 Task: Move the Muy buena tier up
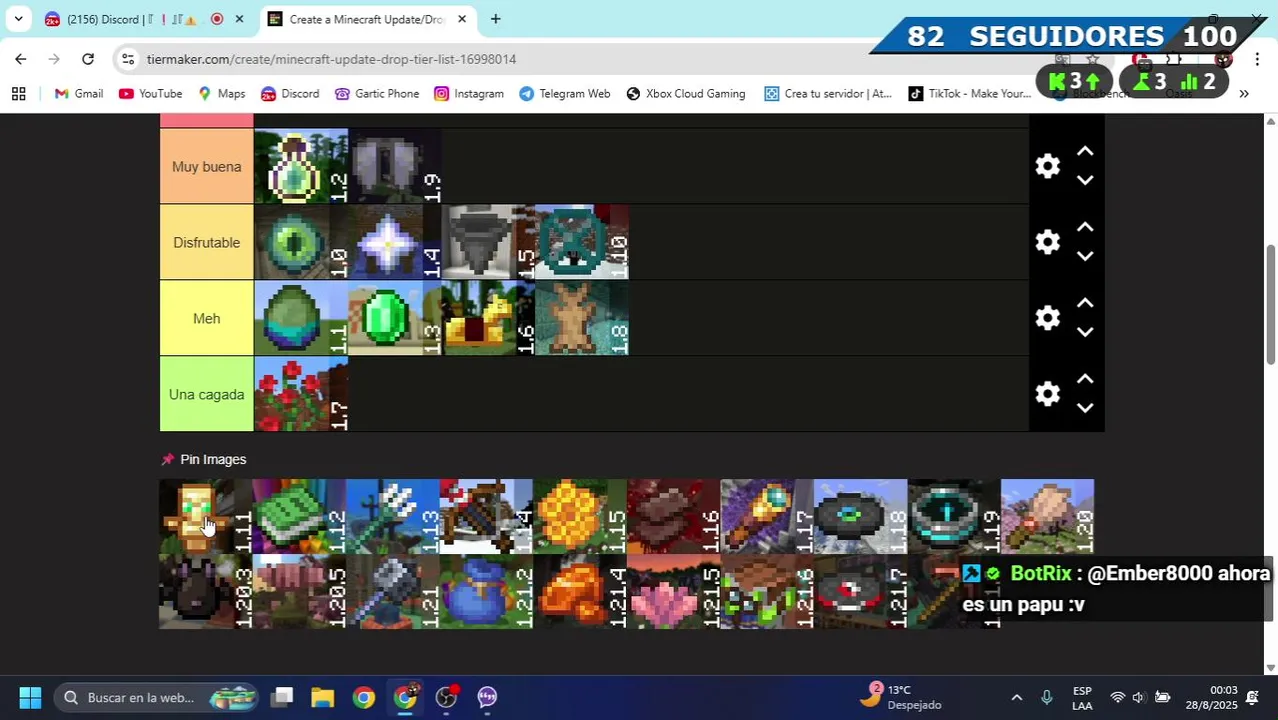(x=1085, y=152)
